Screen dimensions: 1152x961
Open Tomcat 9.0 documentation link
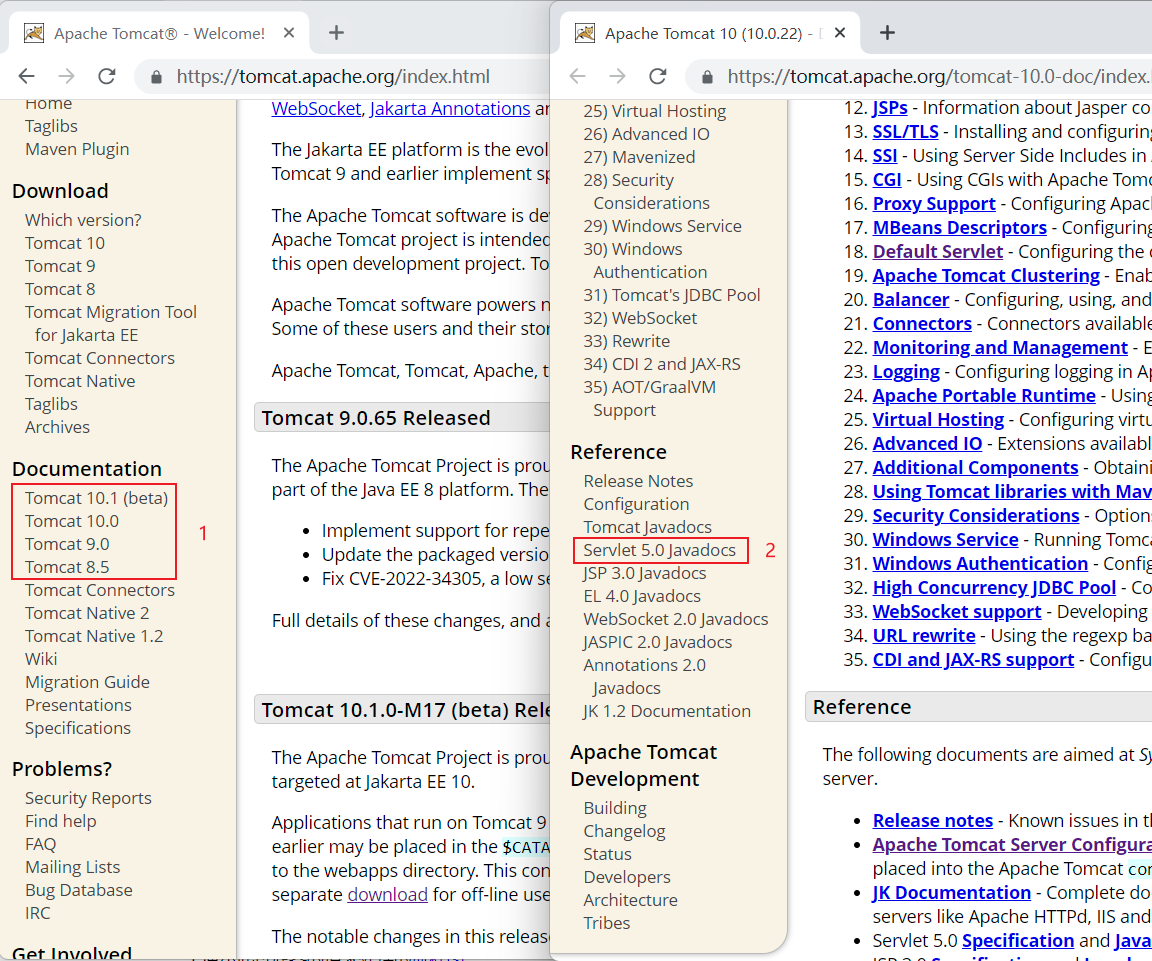coord(67,544)
